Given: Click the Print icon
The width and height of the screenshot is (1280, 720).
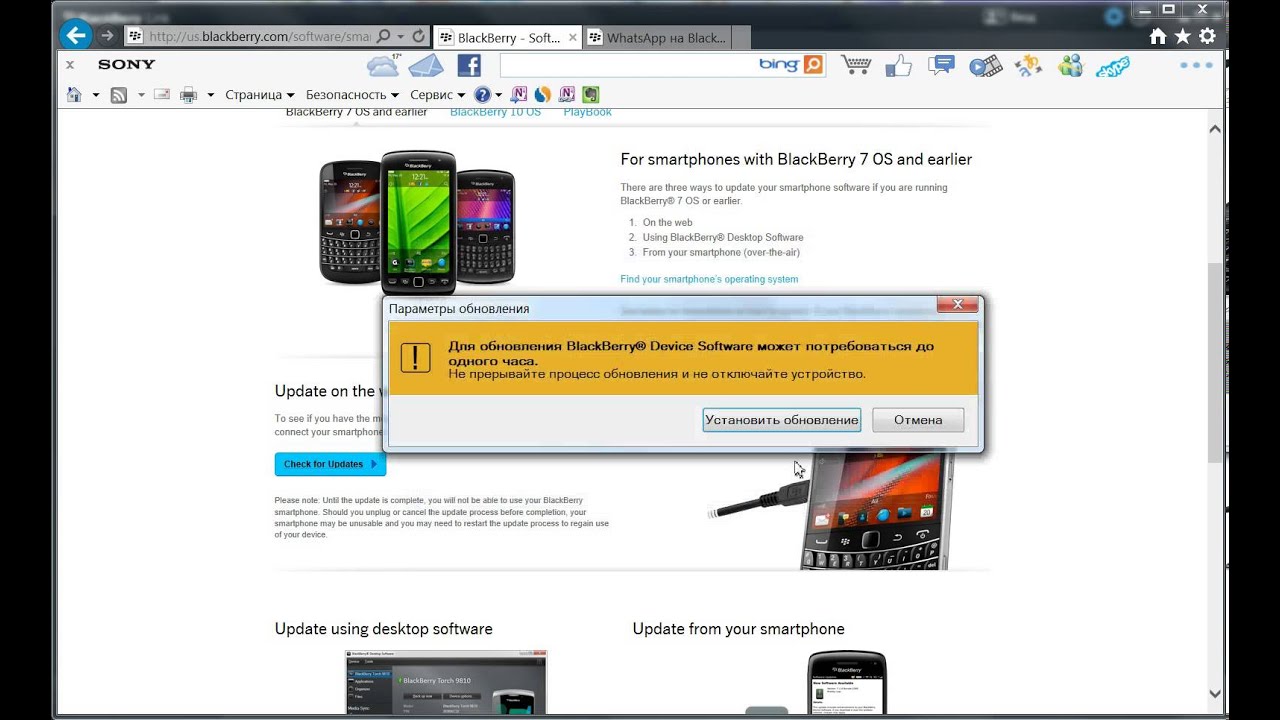Looking at the screenshot, I should tap(188, 95).
